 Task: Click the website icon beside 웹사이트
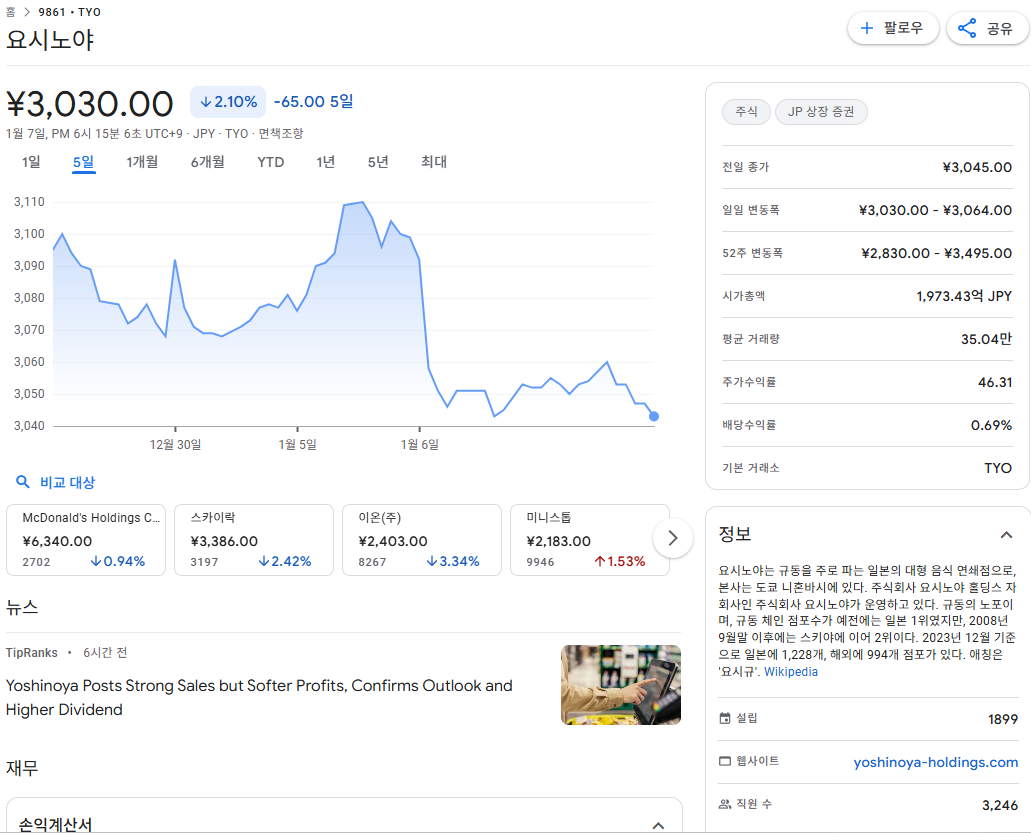[x=725, y=761]
